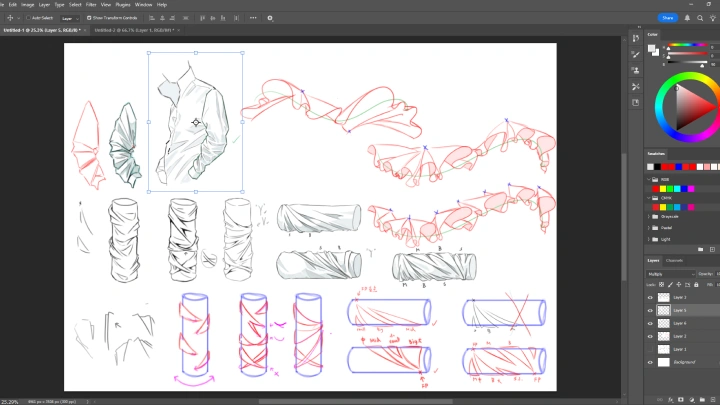
Task: Switch to the Untitled-2 document tab
Action: 134,30
